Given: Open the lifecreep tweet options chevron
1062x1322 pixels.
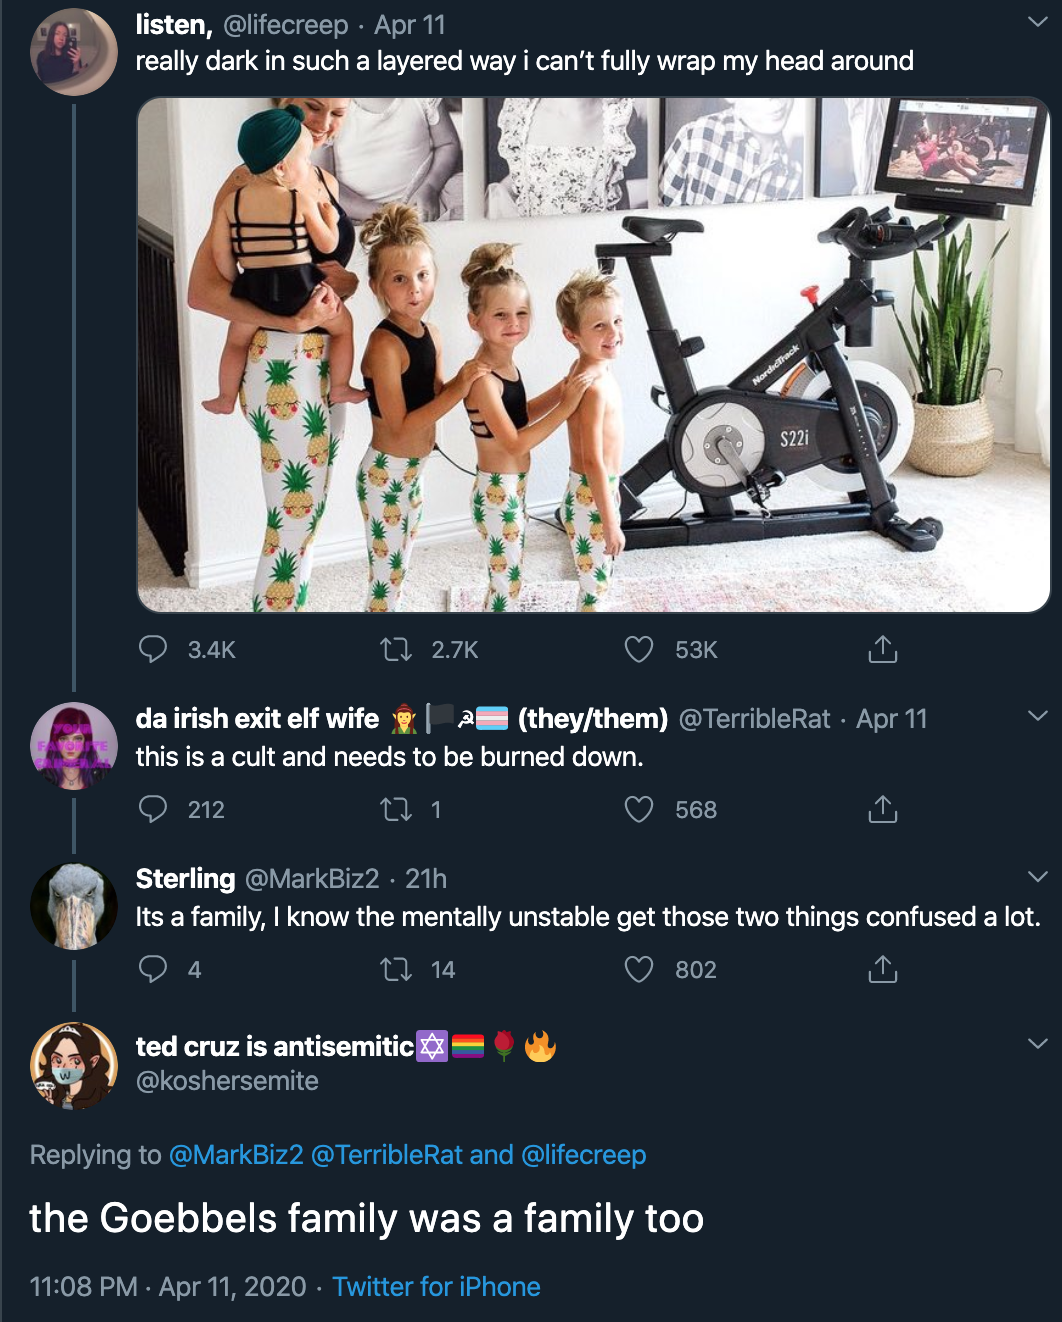Looking at the screenshot, I should [x=1037, y=21].
